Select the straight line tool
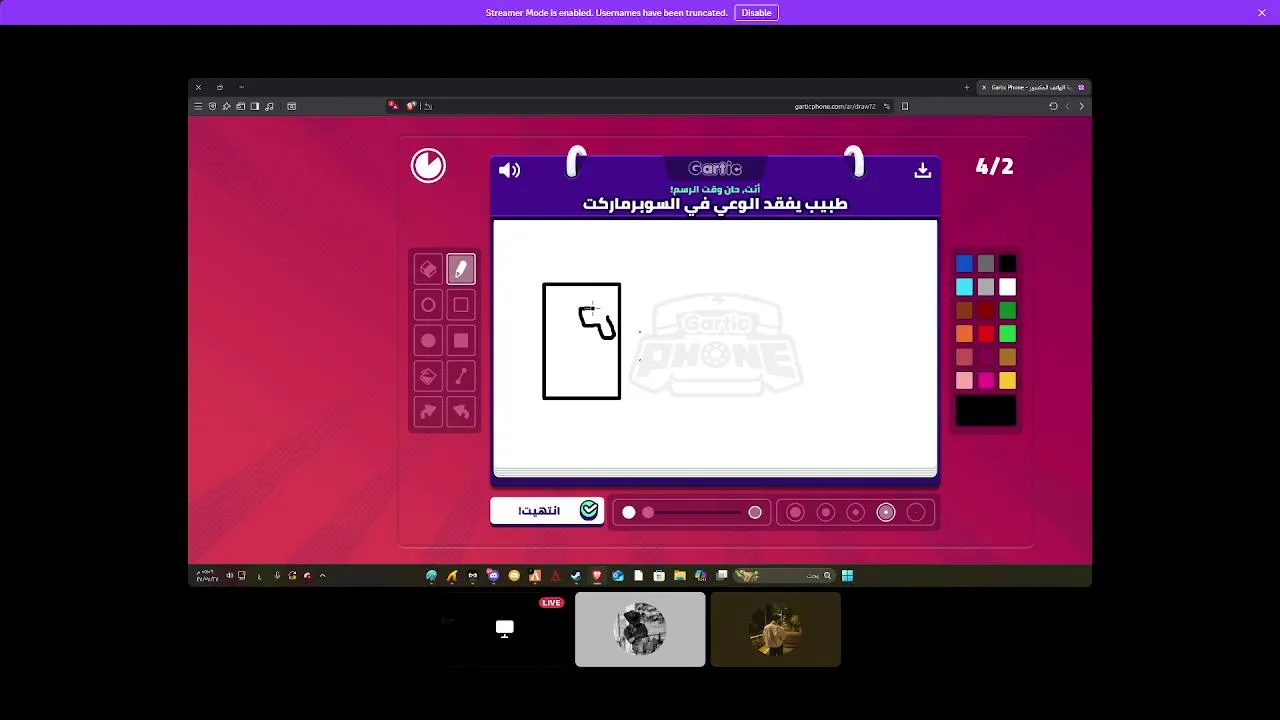 pyautogui.click(x=461, y=377)
